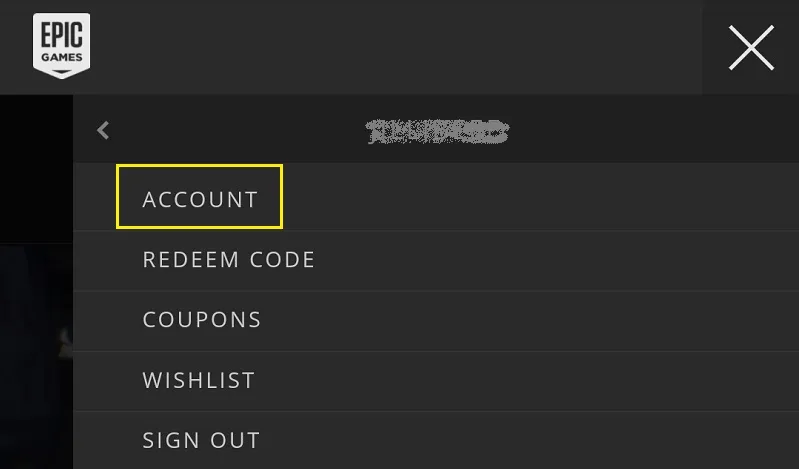Viewport: 799px width, 469px height.
Task: Go back using the left chevron arrow
Action: pyautogui.click(x=103, y=130)
